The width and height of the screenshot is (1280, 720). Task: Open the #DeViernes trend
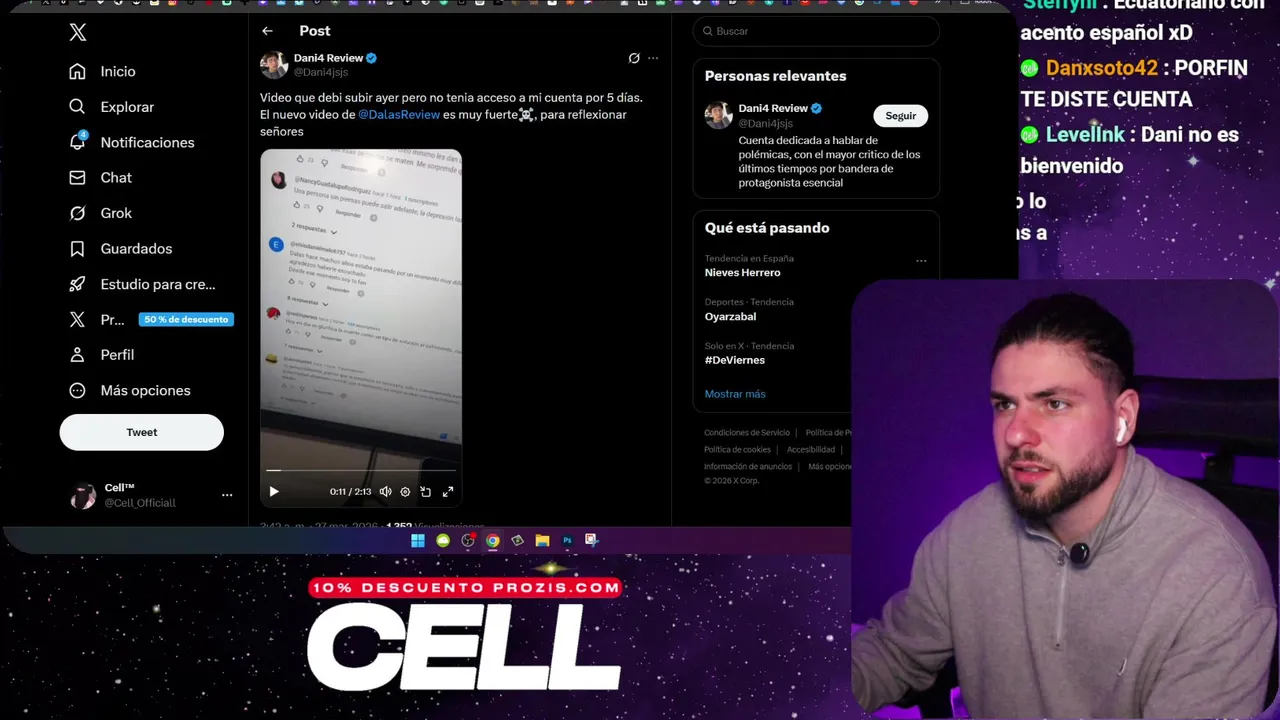point(735,360)
